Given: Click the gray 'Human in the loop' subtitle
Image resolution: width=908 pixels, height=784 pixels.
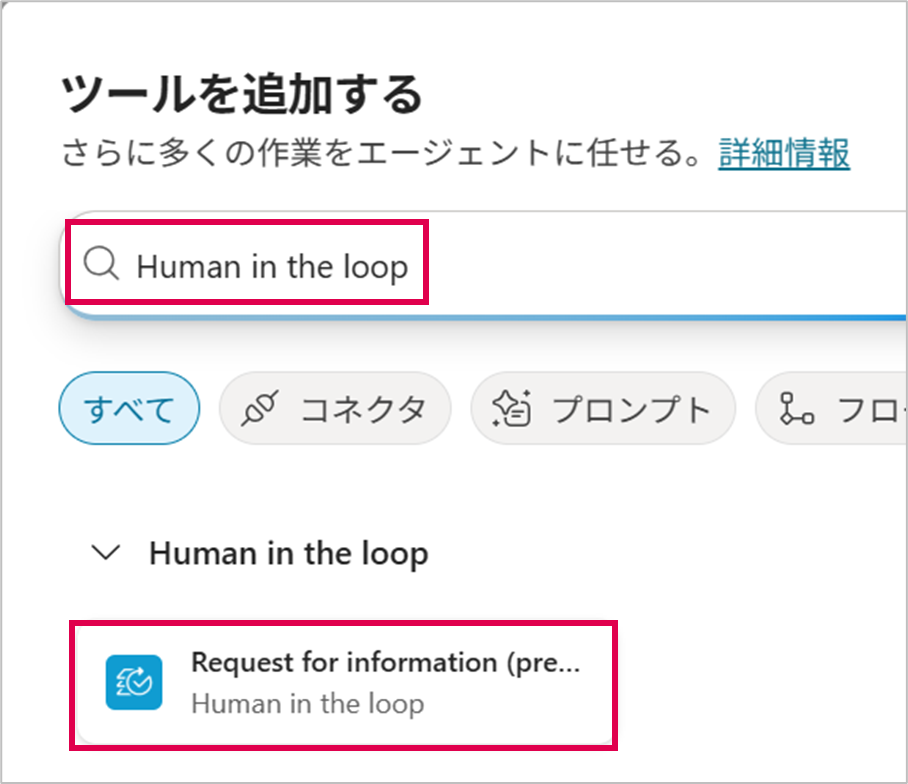Looking at the screenshot, I should (308, 704).
